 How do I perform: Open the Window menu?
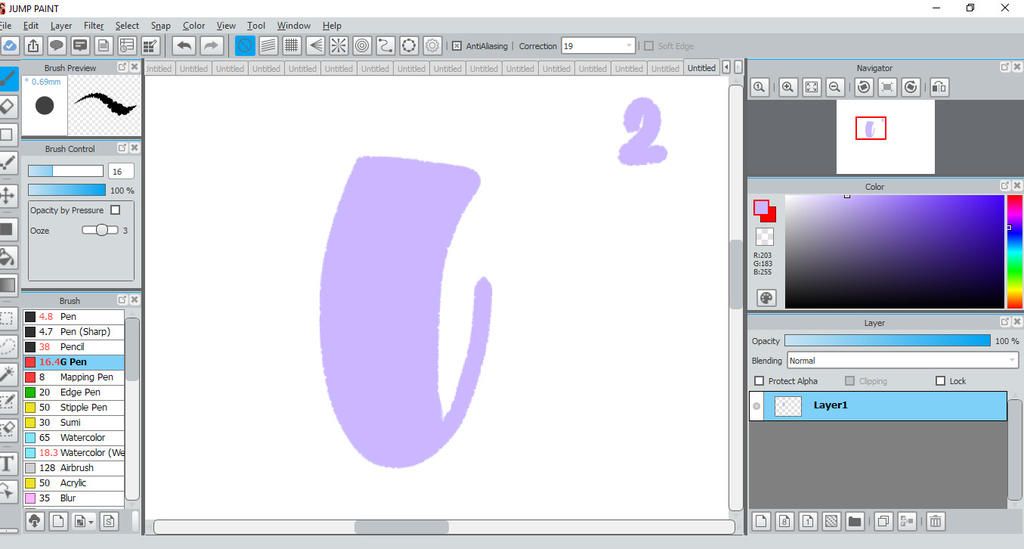(x=293, y=25)
